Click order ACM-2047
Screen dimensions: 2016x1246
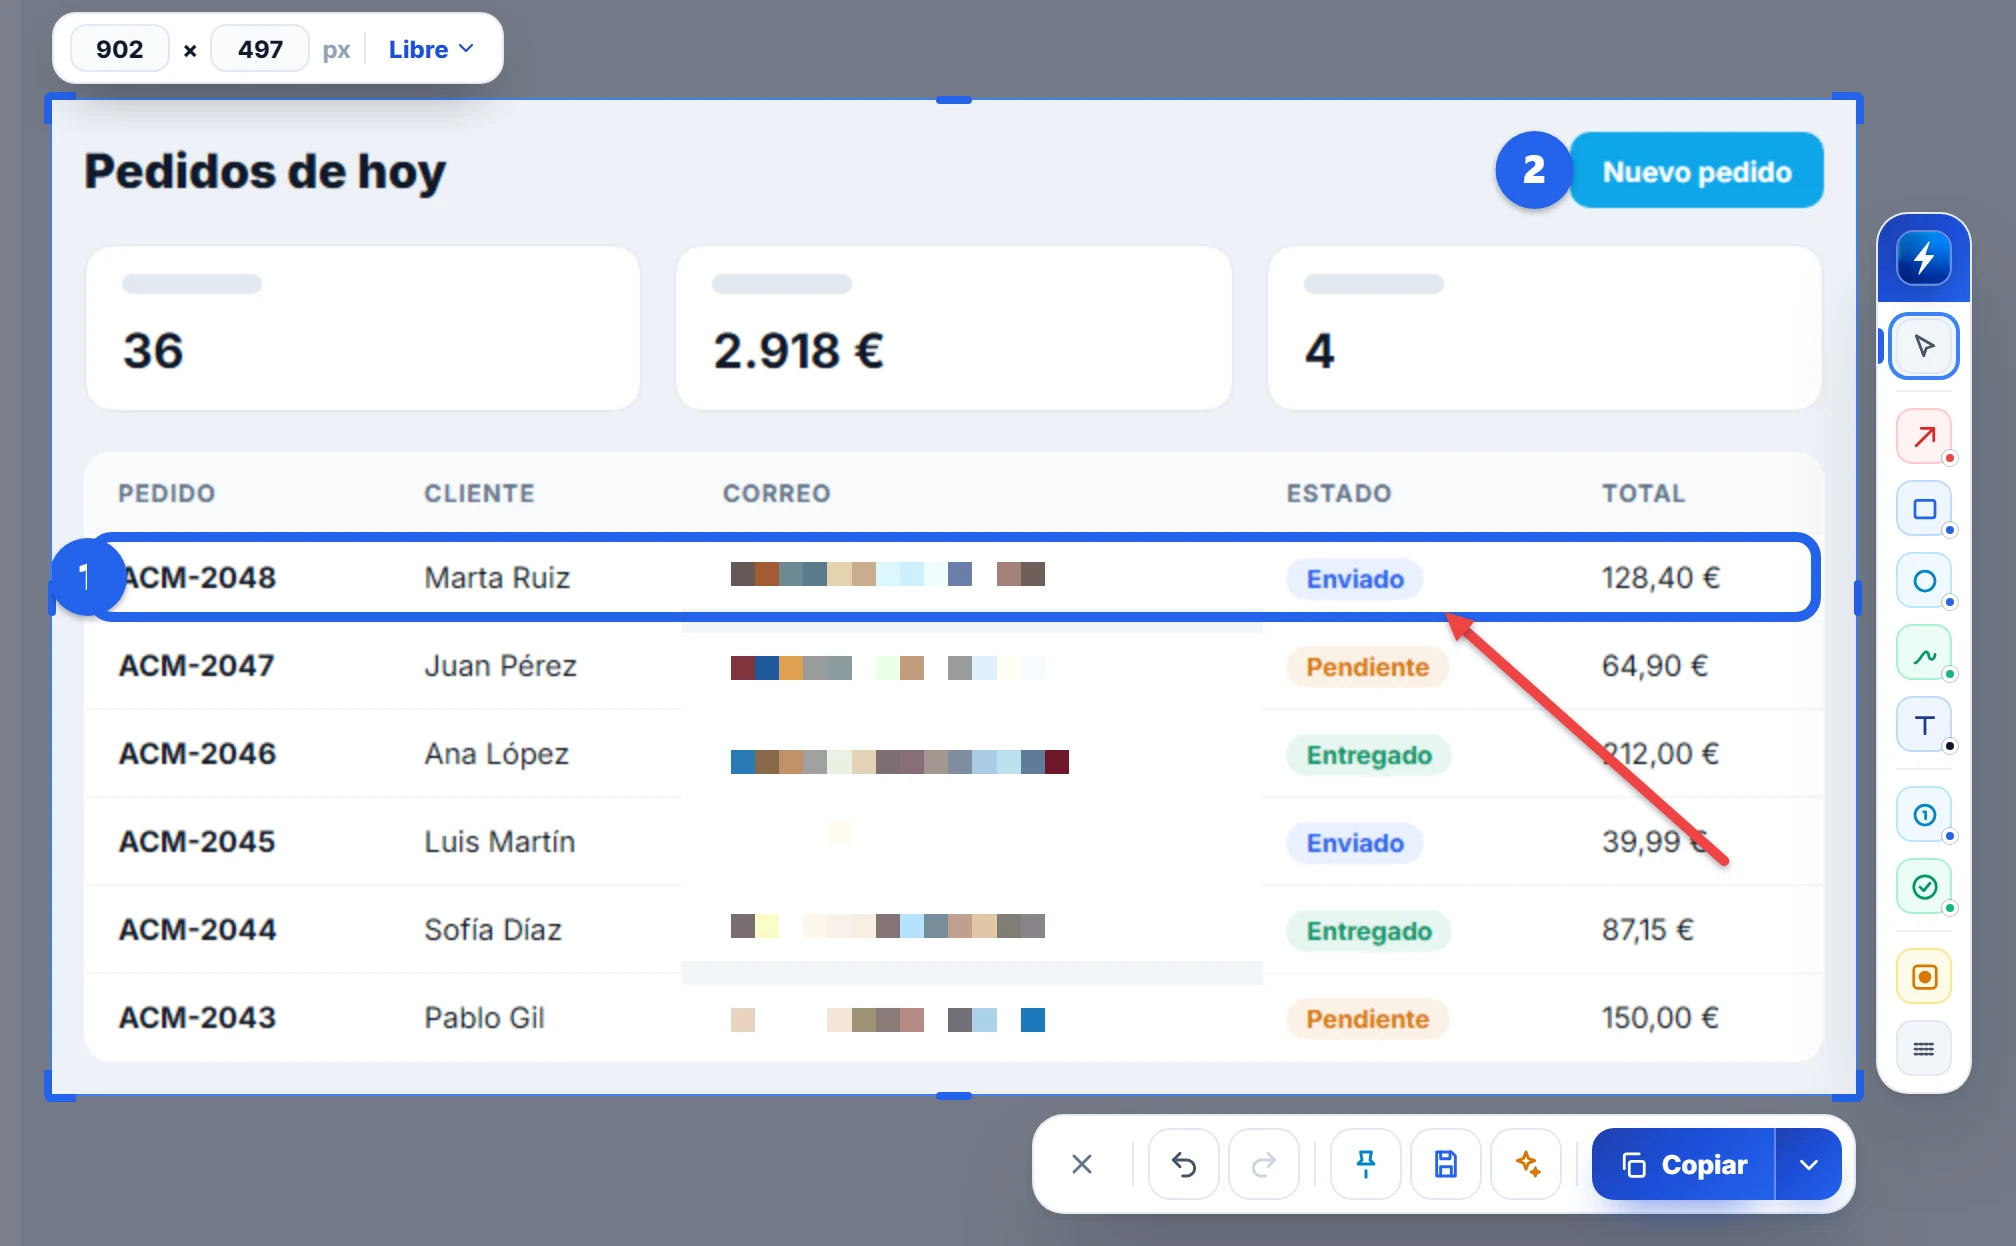point(197,665)
